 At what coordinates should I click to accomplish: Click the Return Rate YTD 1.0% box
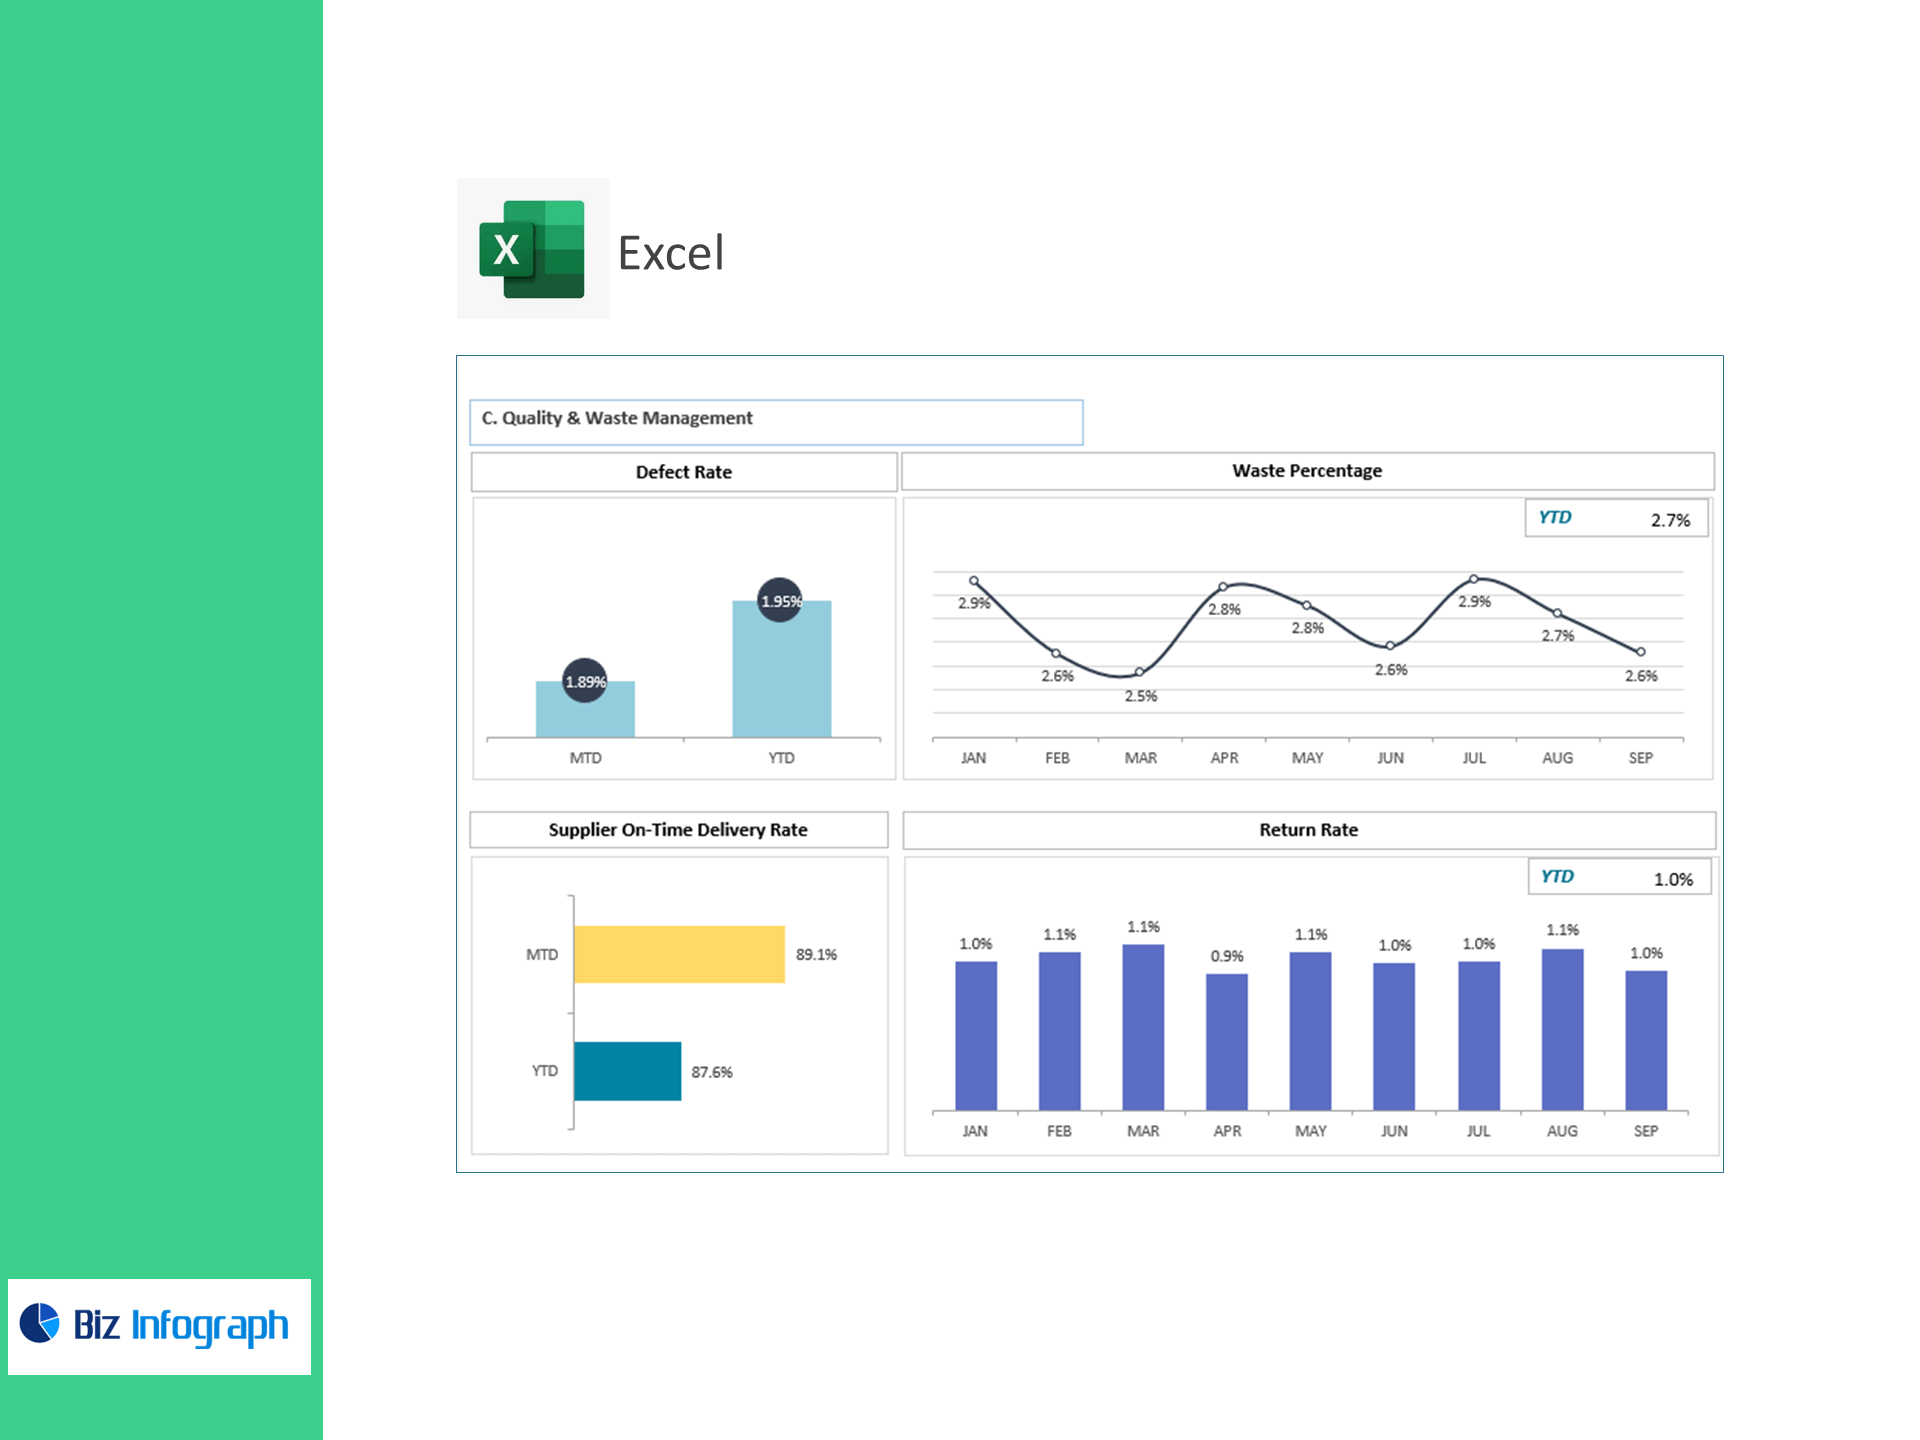1618,878
